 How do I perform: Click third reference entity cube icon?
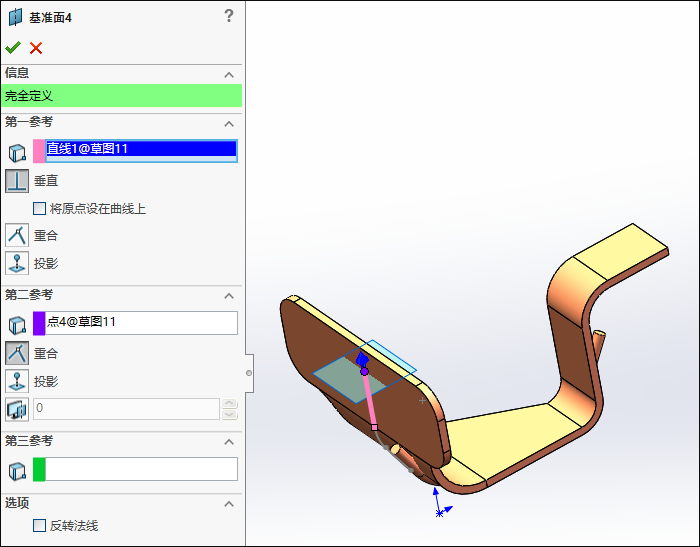pos(17,471)
